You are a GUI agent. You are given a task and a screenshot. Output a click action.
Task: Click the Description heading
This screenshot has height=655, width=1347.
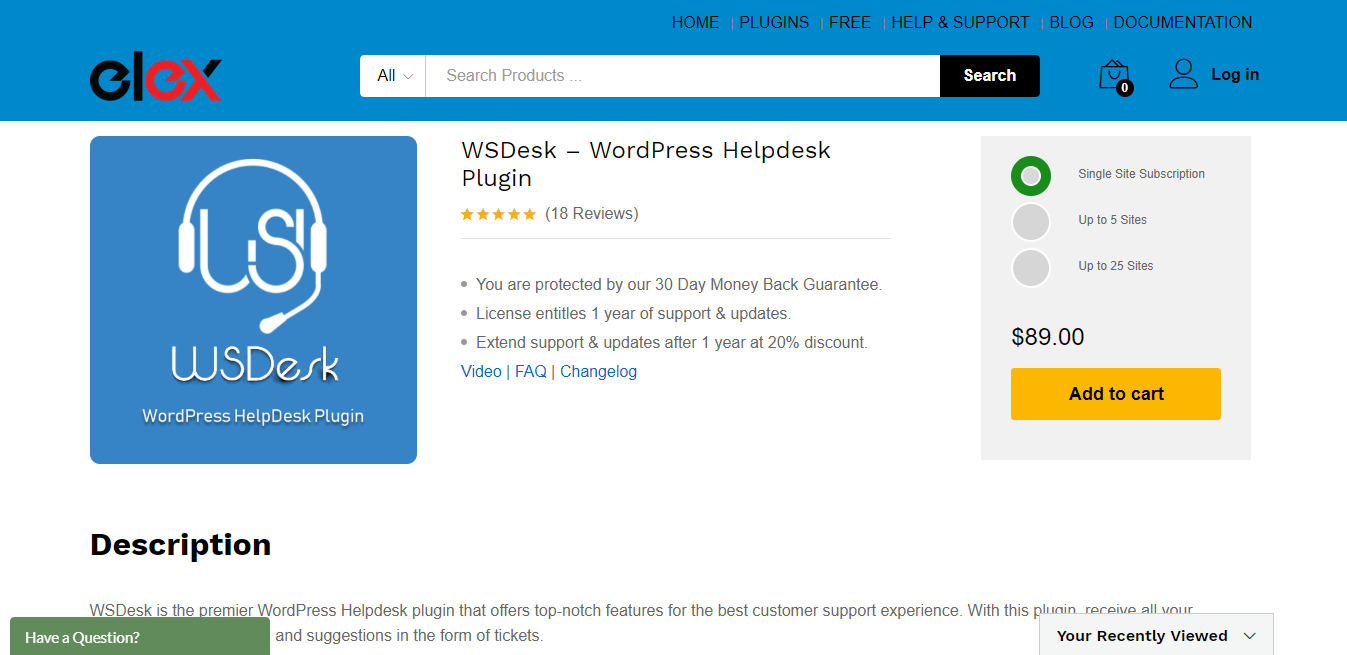(x=181, y=545)
